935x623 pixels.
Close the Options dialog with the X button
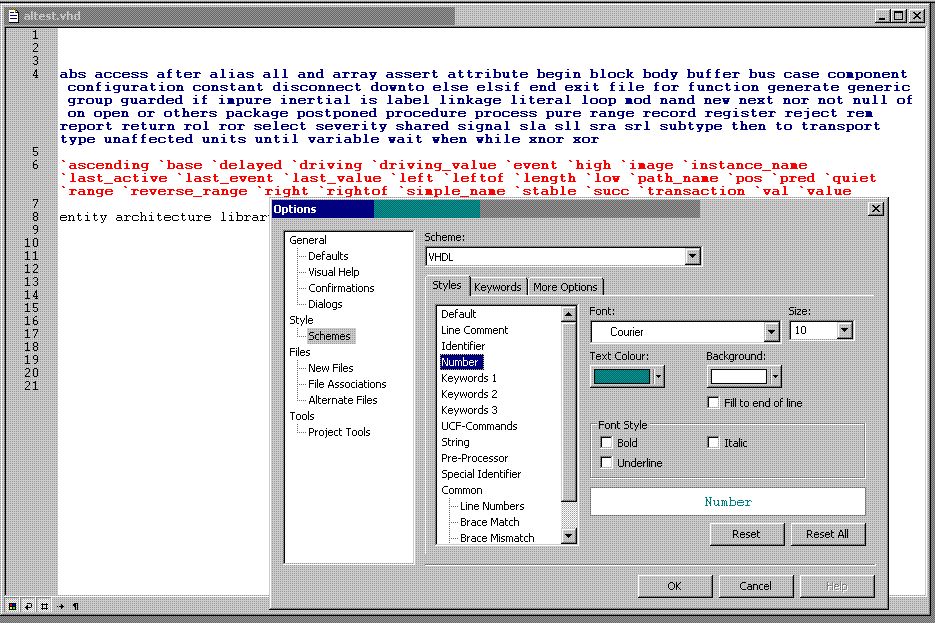pos(876,209)
